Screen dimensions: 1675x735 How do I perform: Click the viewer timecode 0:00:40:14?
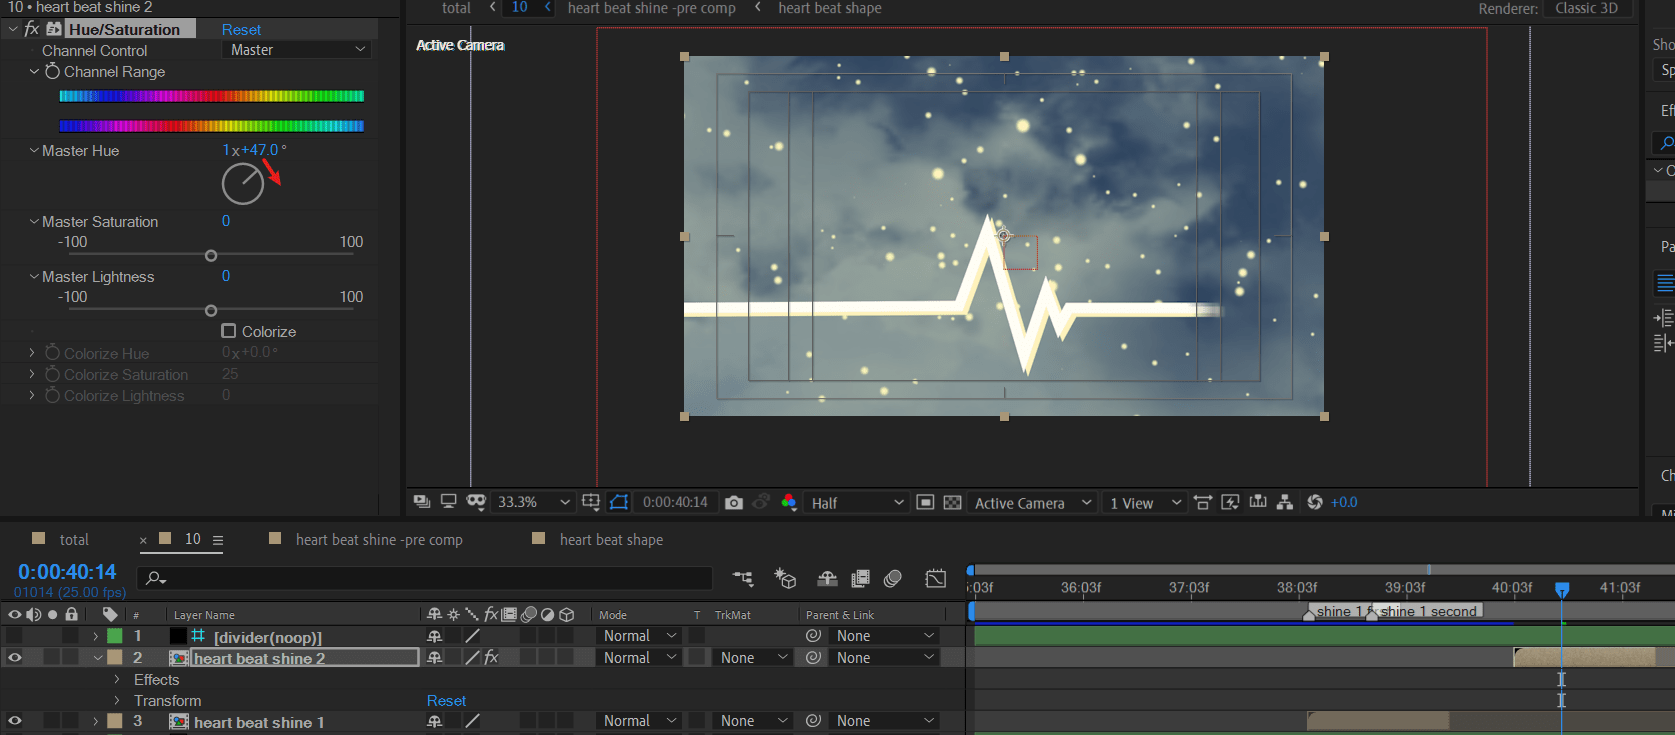tap(675, 502)
